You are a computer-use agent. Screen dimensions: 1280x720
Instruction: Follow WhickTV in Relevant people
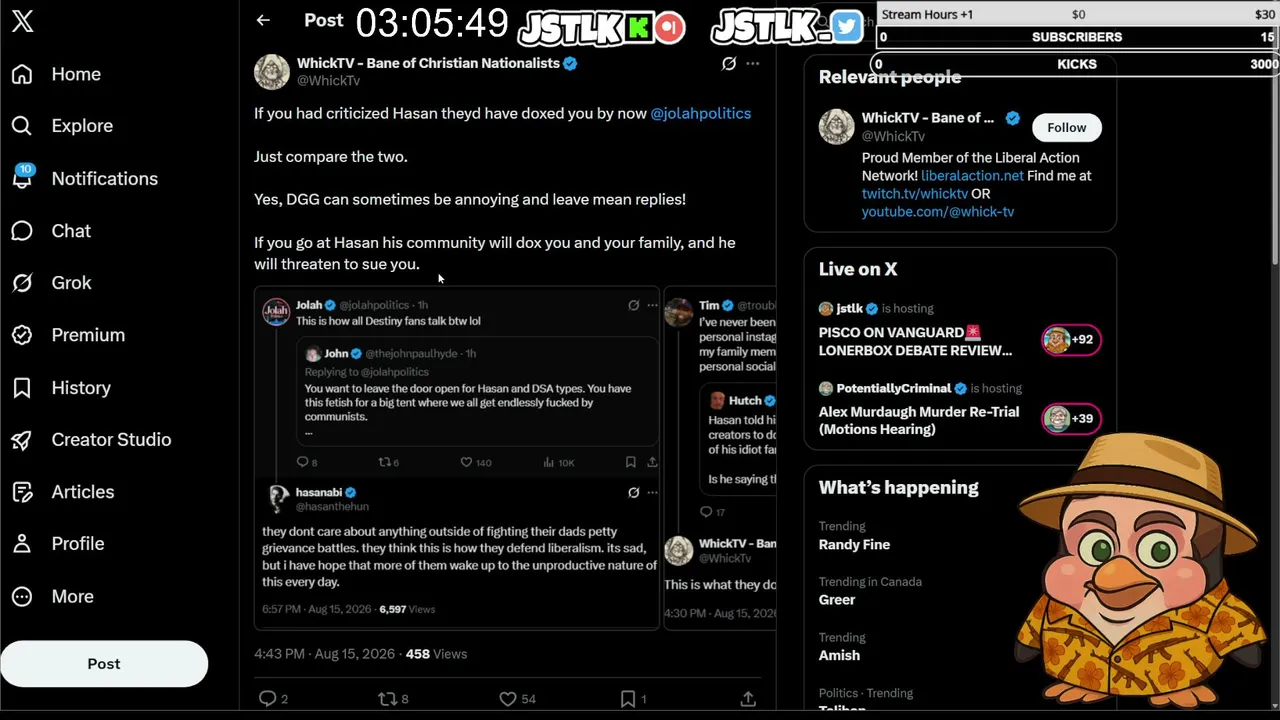point(1067,127)
